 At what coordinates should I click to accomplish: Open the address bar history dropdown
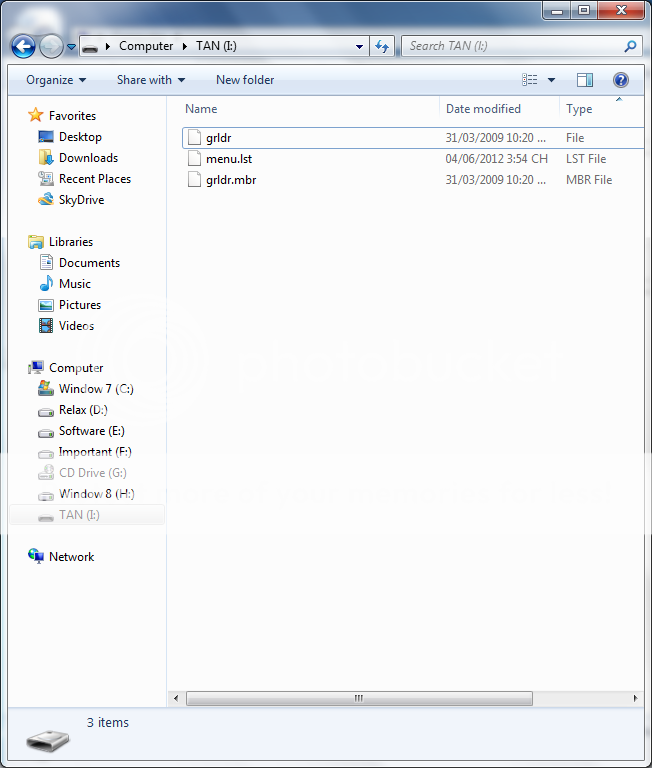pos(360,46)
